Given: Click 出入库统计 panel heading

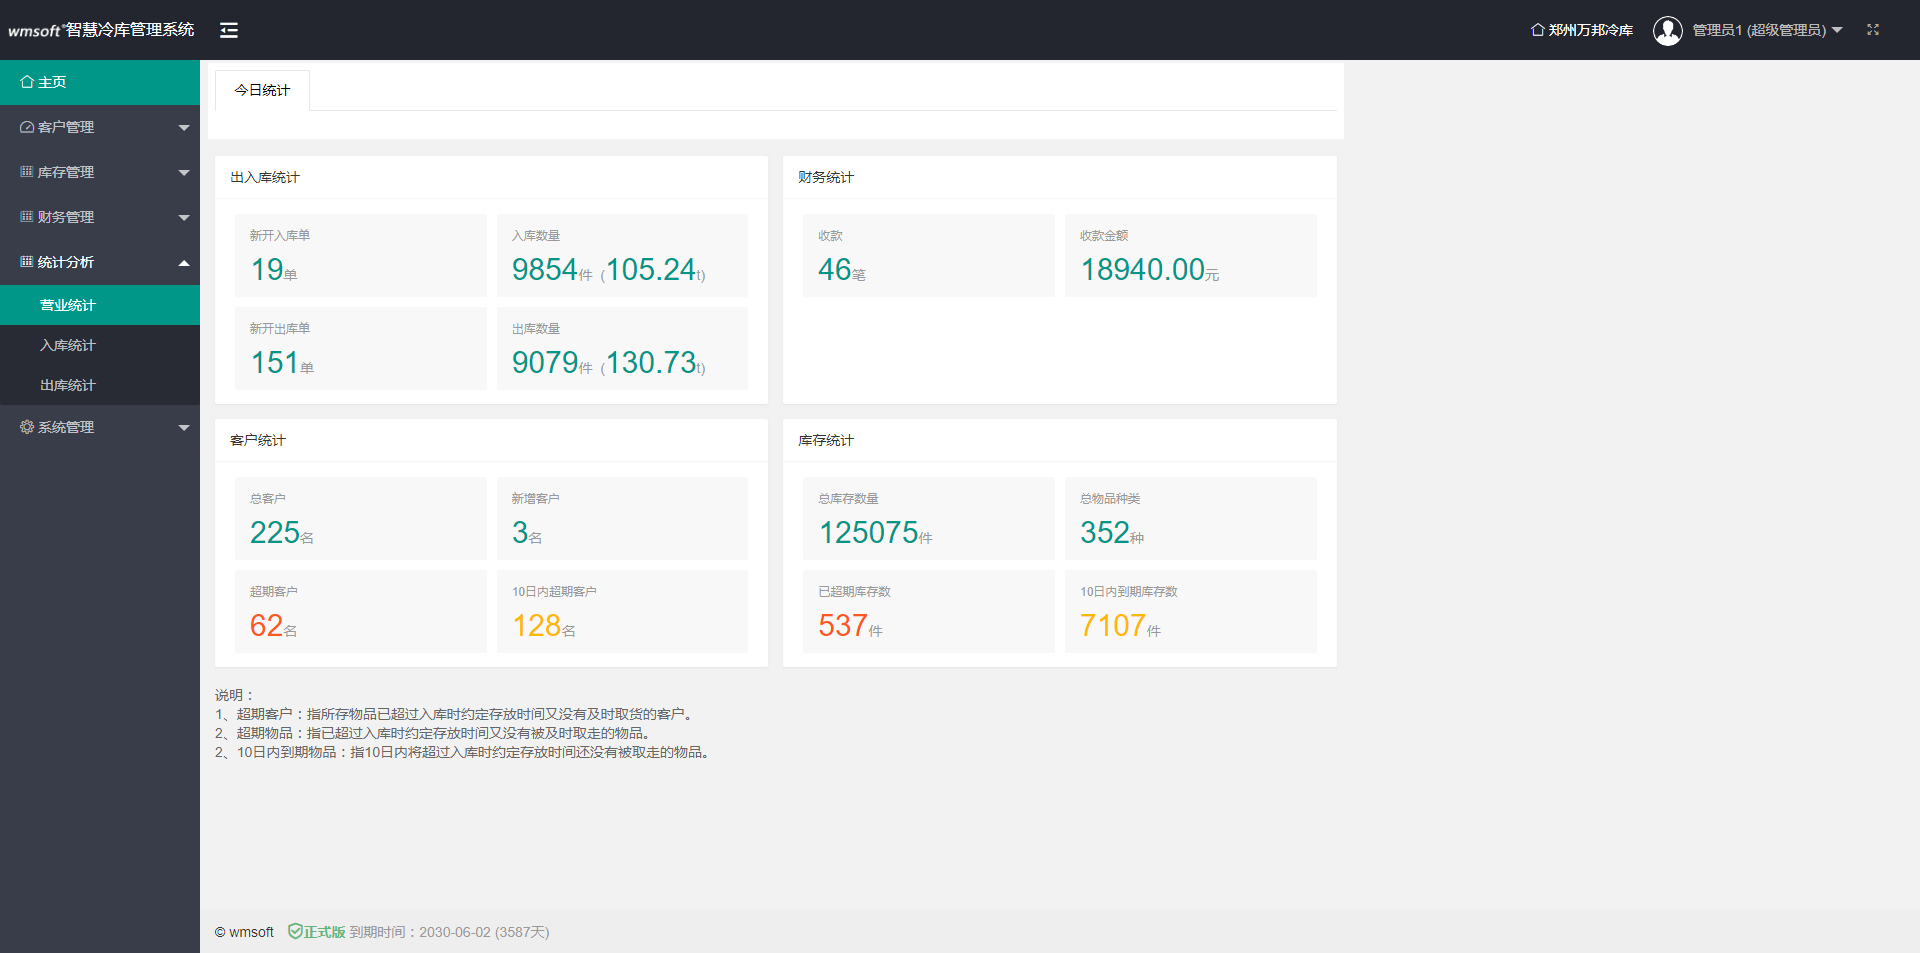Looking at the screenshot, I should coord(265,177).
